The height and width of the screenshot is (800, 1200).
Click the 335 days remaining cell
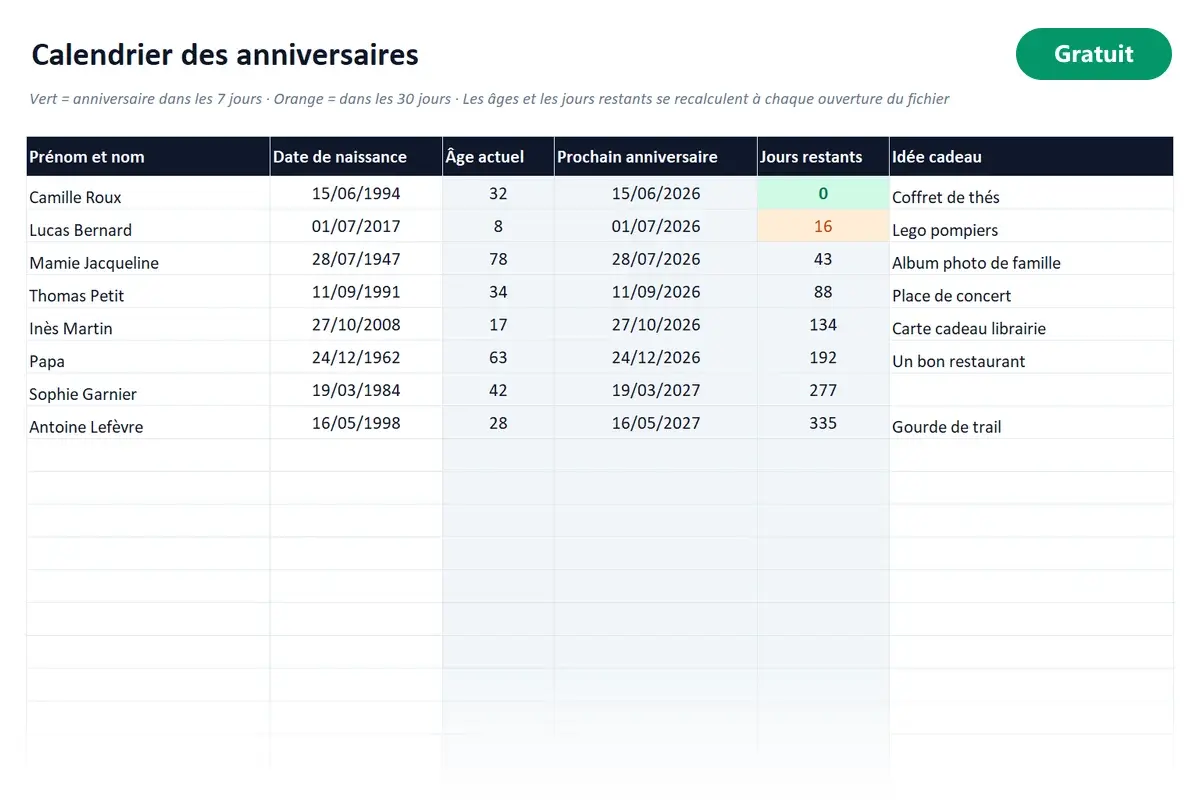[x=823, y=423]
